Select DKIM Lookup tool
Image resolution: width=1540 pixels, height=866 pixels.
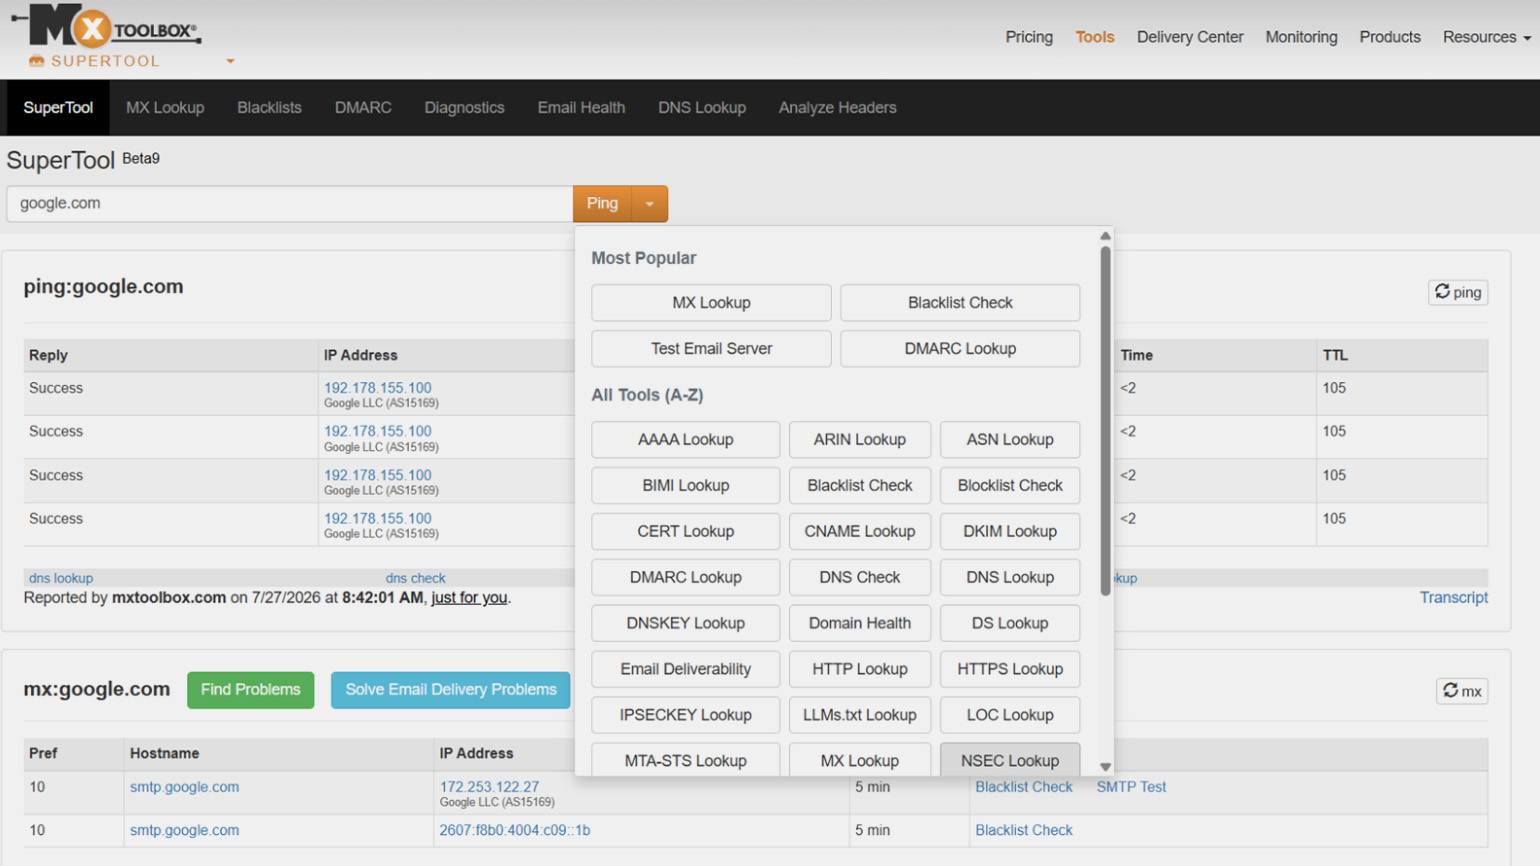1010,532
